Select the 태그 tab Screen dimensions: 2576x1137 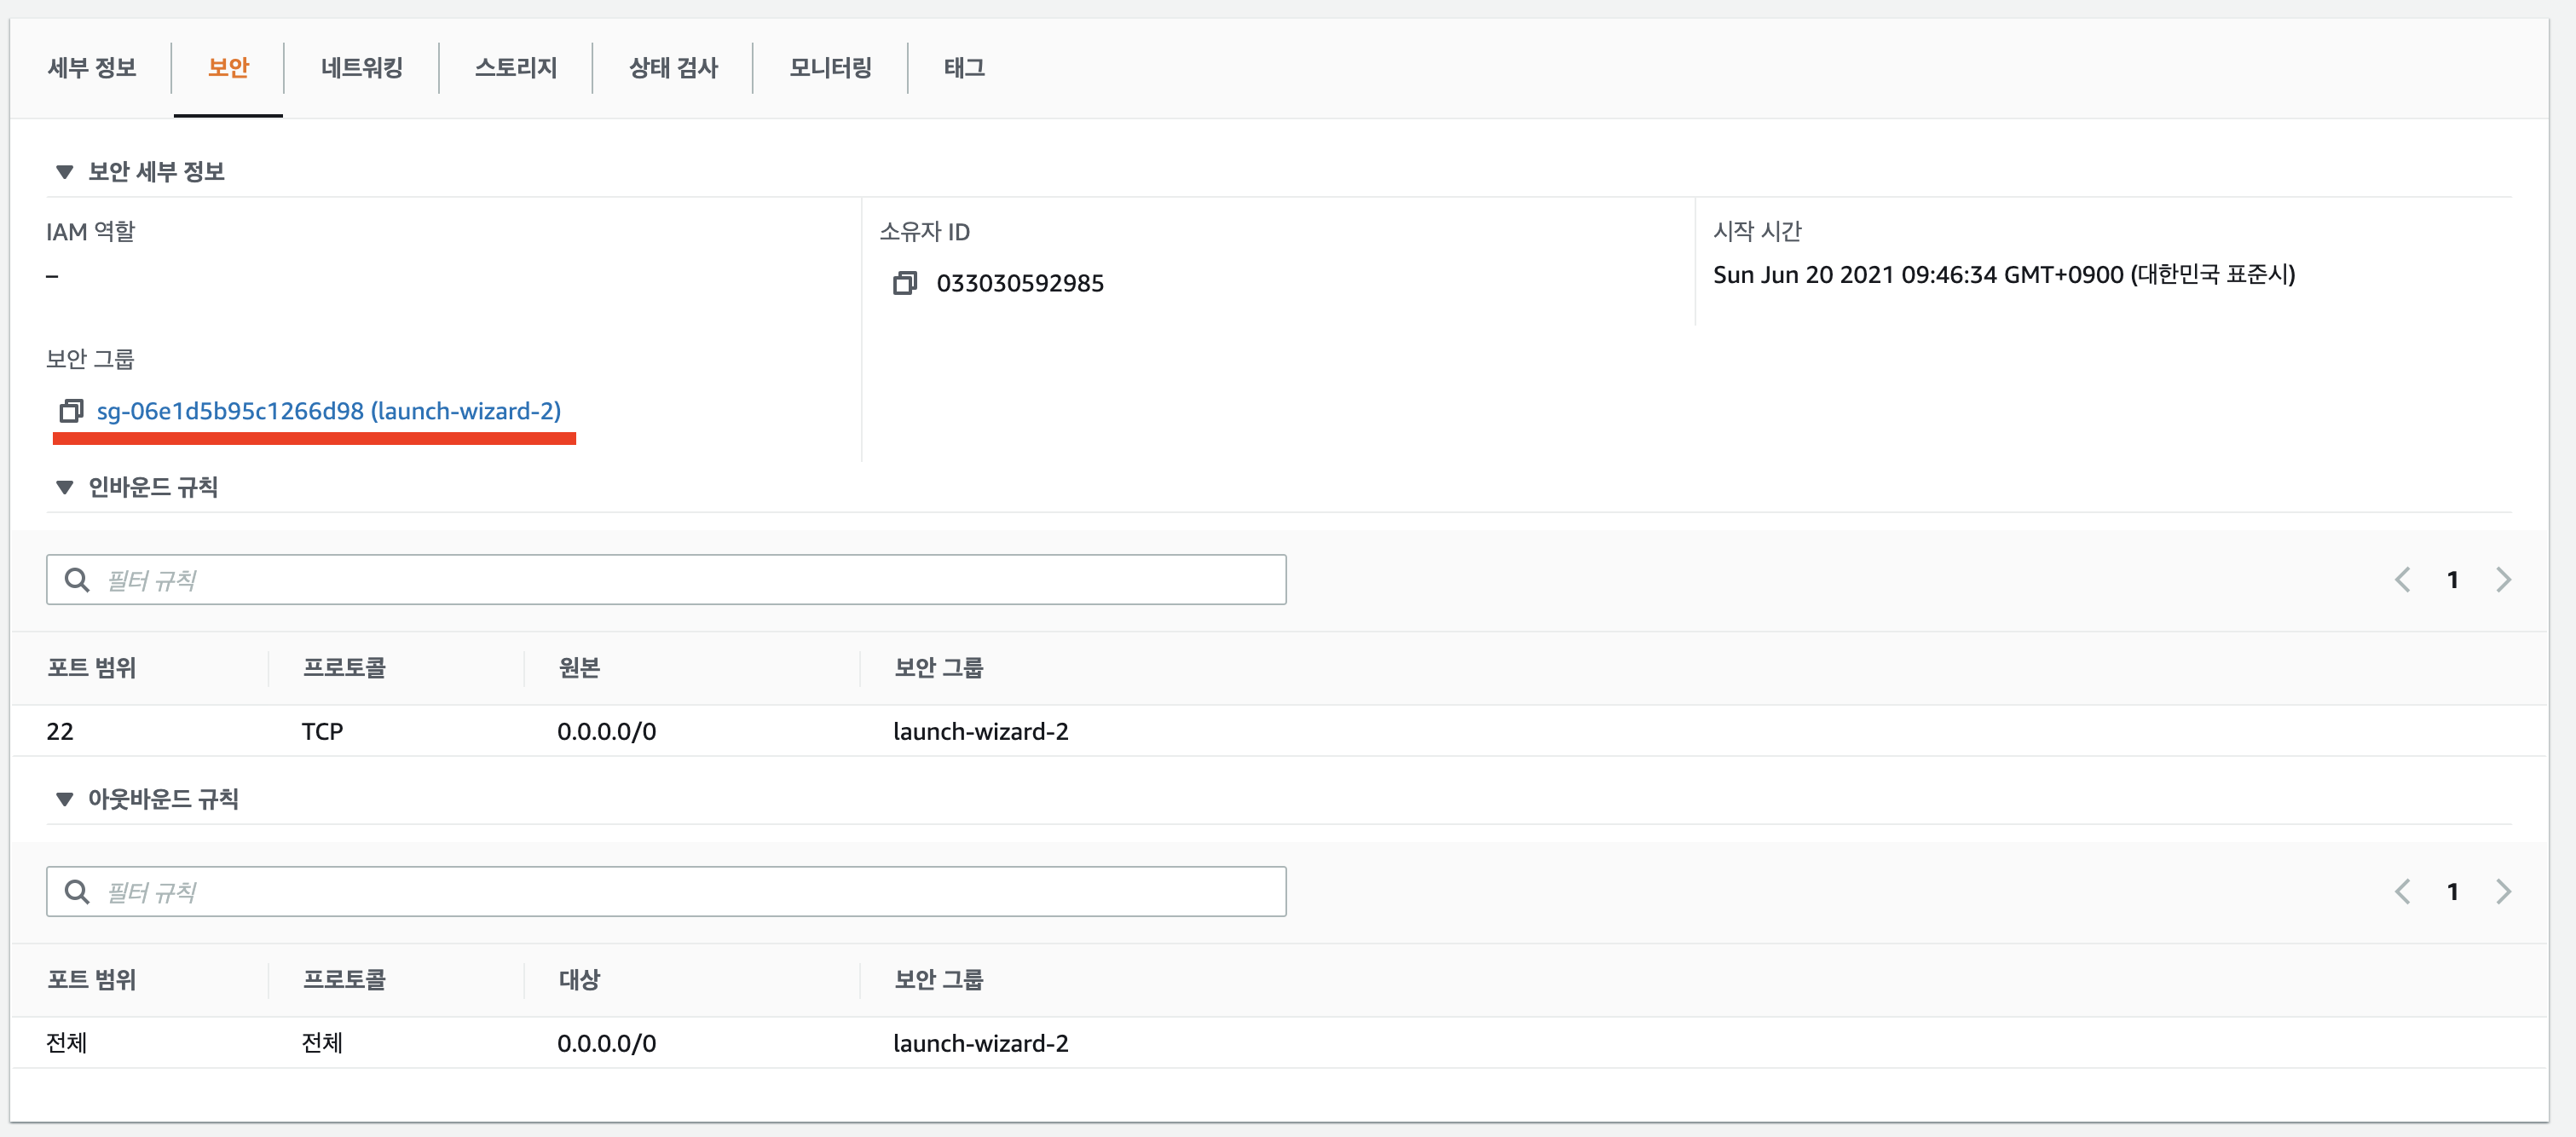[964, 68]
